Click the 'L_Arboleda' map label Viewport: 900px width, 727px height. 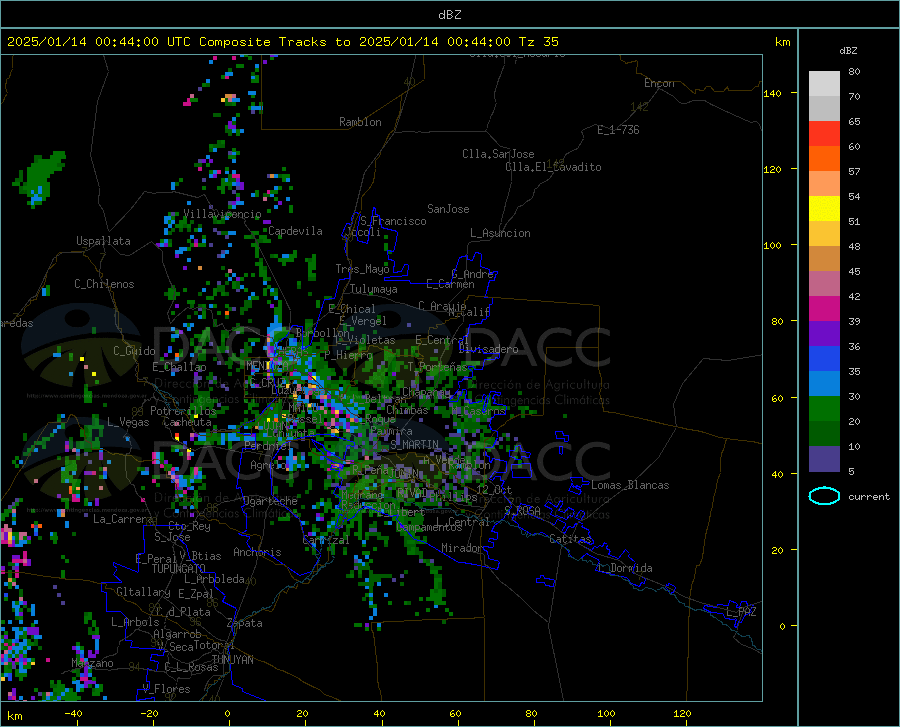(214, 579)
